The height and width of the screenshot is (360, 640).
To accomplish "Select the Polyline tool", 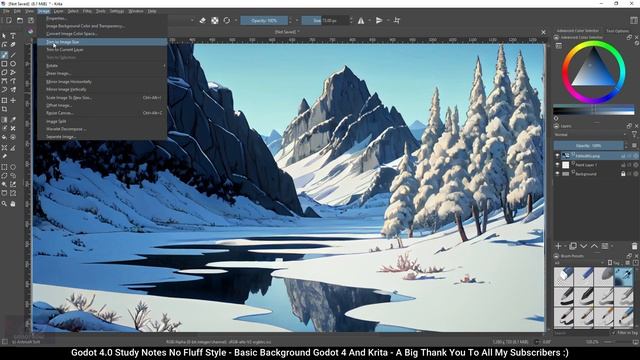I will (x=13, y=72).
